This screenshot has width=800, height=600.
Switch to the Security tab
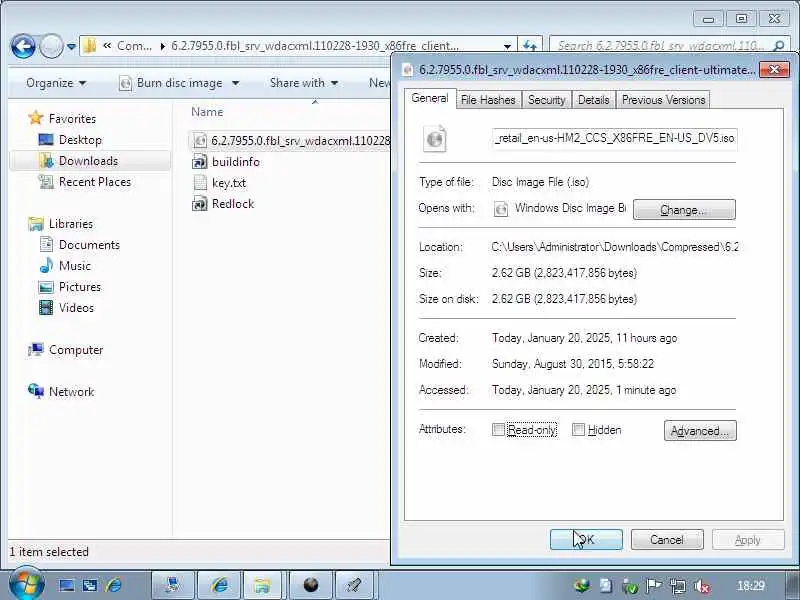tap(546, 100)
